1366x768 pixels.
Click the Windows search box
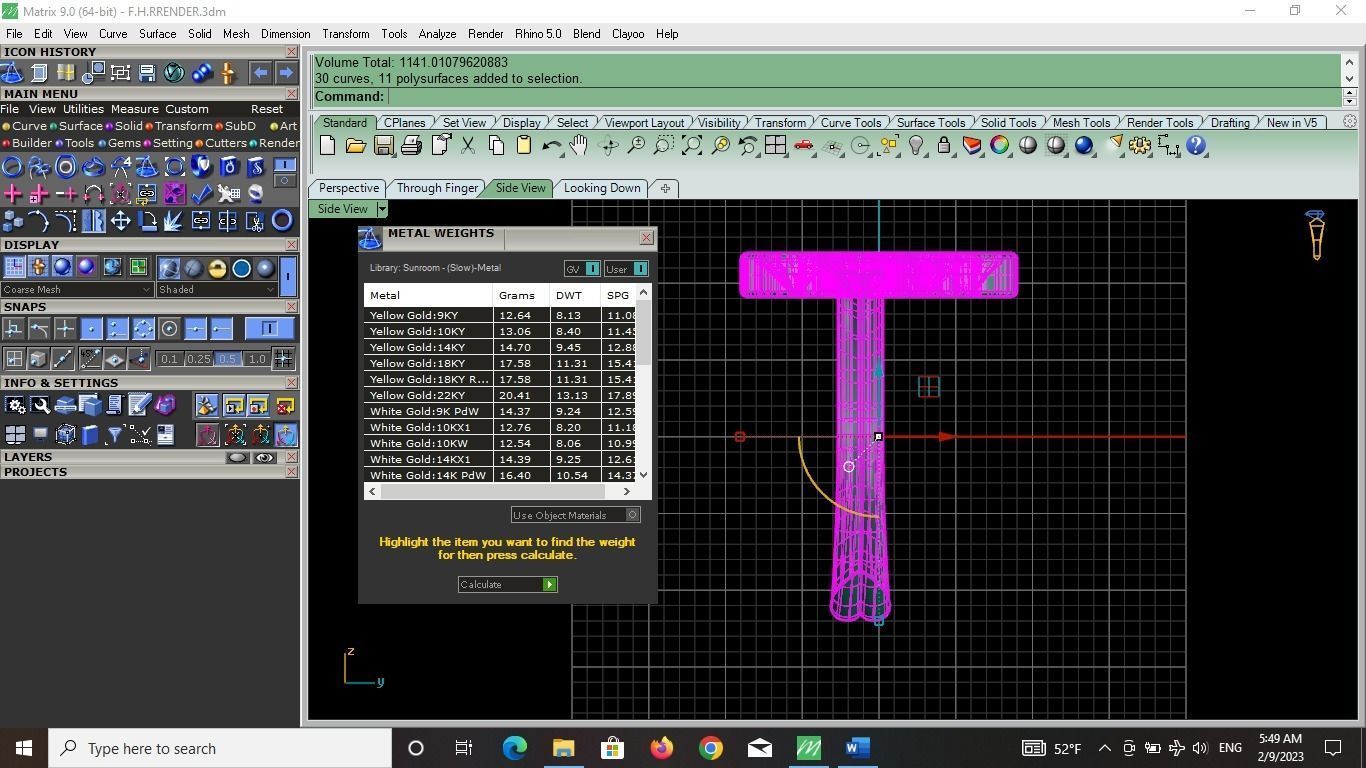[x=220, y=748]
